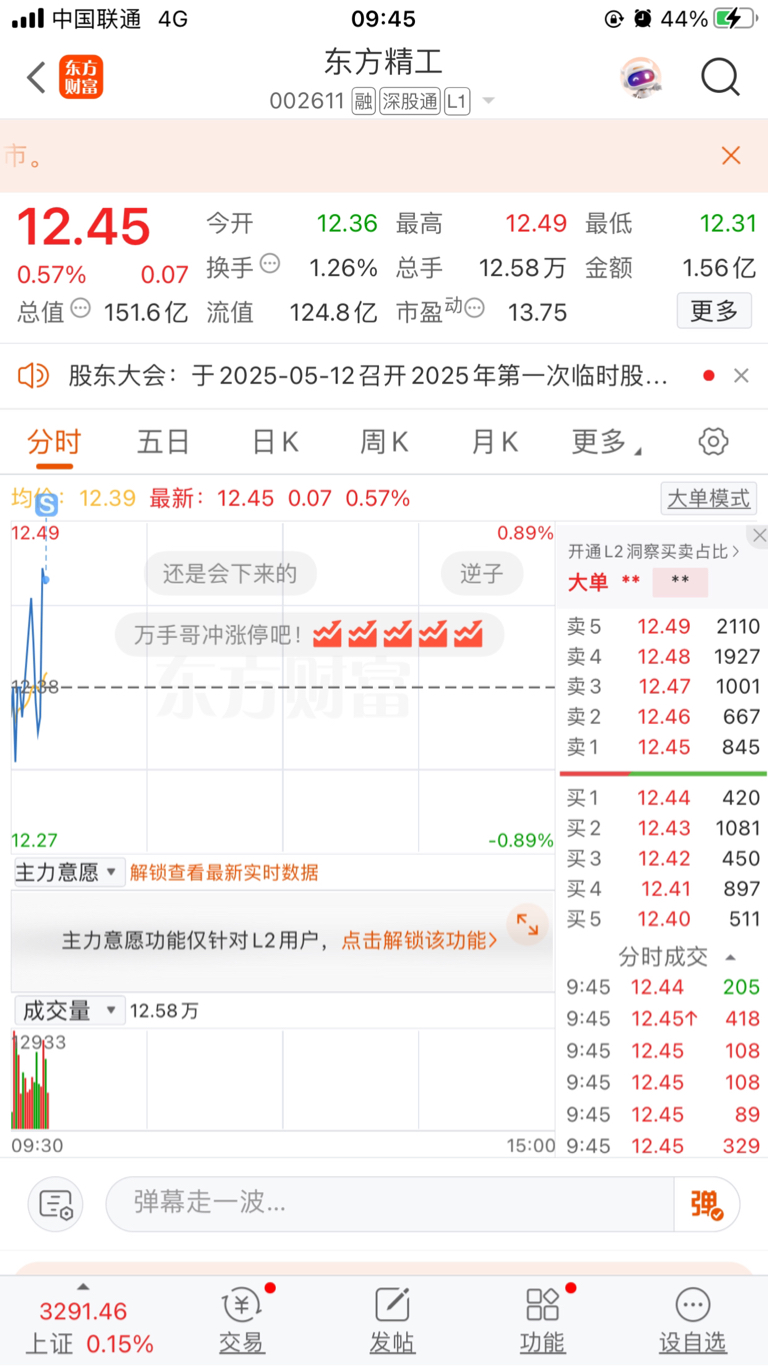Tap the cellular signal bars icon
The width and height of the screenshot is (768, 1366).
(x=28, y=18)
